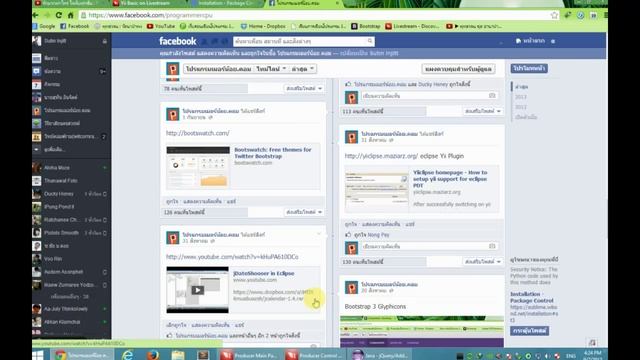Open Facebook account settings gear
Image resolution: width=640 pixels, height=360 pixels.
[553, 41]
